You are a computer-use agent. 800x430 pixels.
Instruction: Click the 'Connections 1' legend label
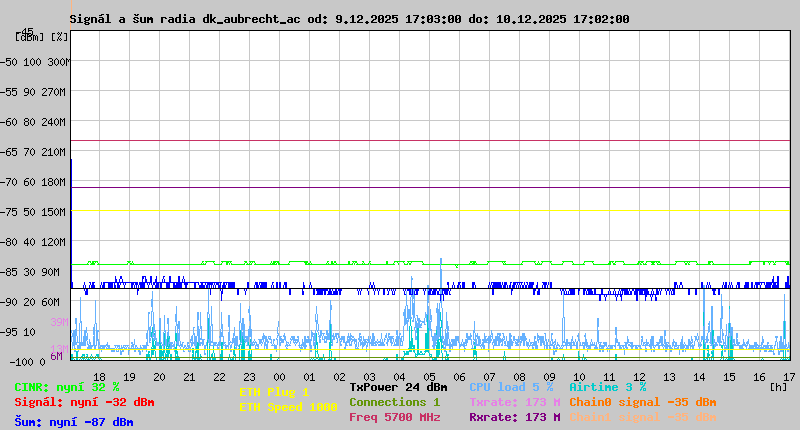395,402
